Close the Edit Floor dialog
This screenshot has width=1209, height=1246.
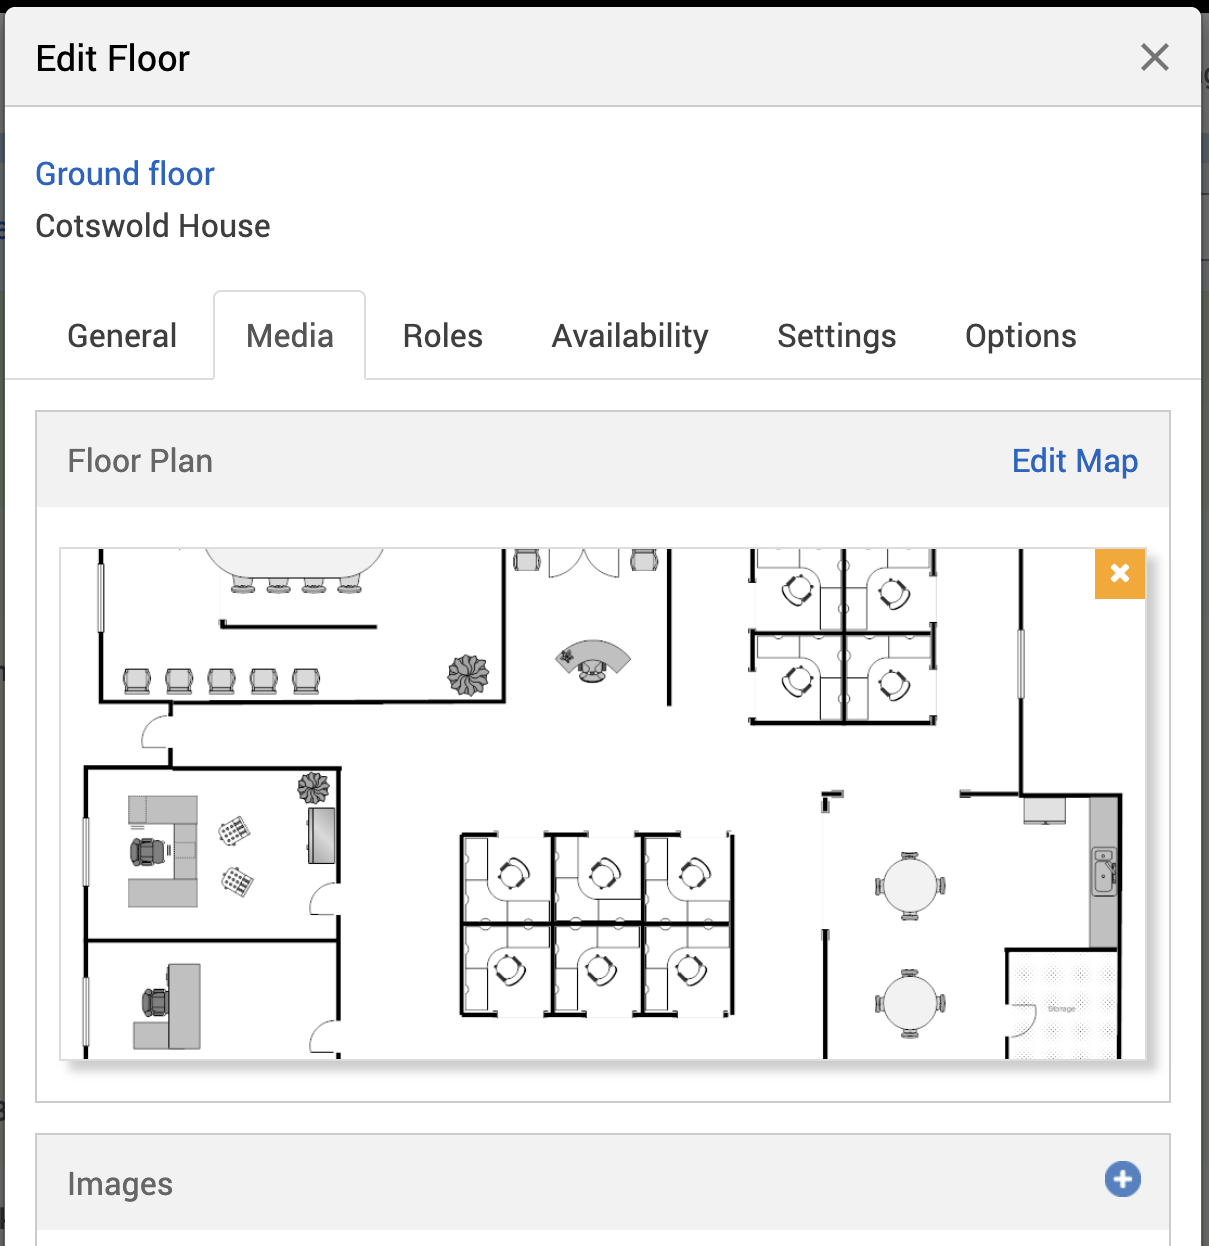(1155, 57)
